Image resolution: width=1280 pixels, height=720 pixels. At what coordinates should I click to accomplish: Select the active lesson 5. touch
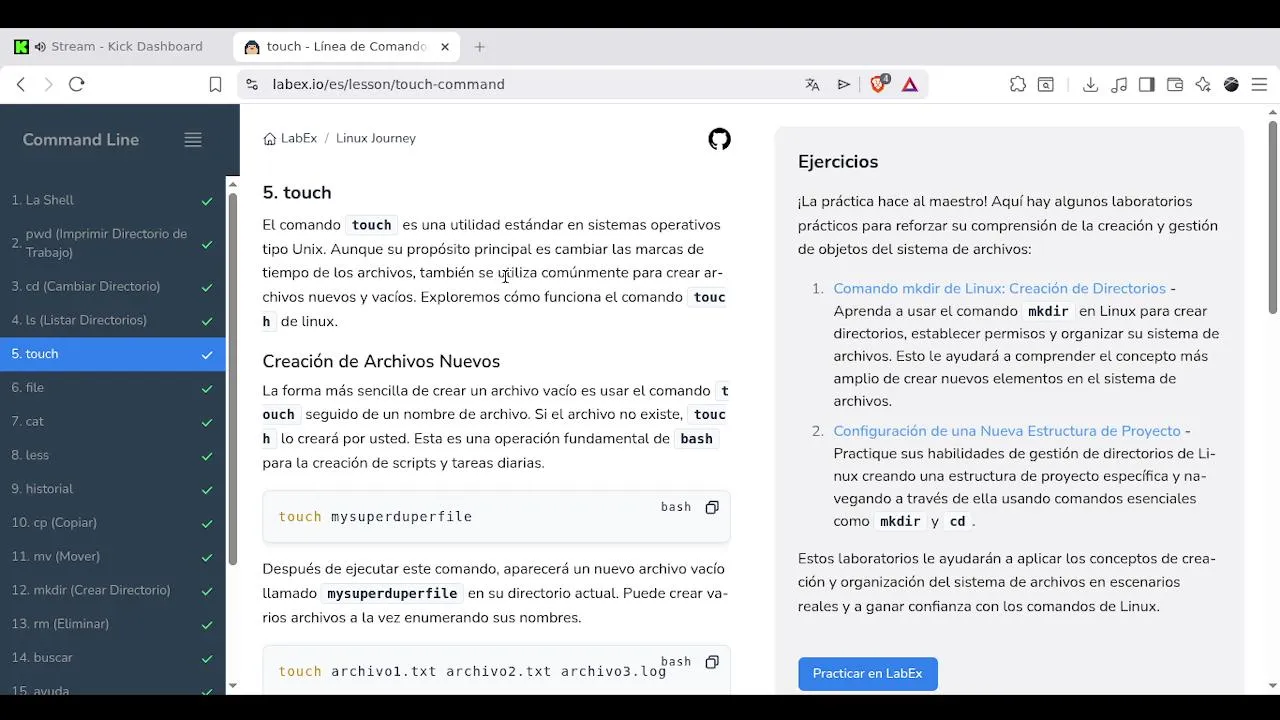[112, 354]
